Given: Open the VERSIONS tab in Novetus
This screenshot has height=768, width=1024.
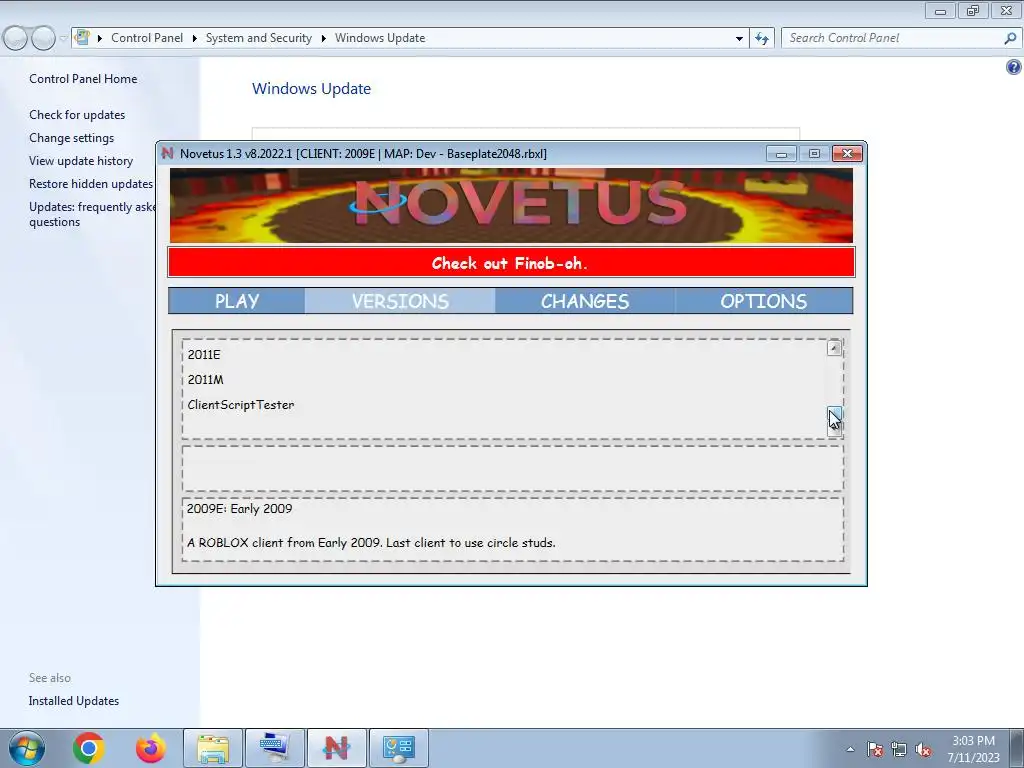Looking at the screenshot, I should coord(400,301).
